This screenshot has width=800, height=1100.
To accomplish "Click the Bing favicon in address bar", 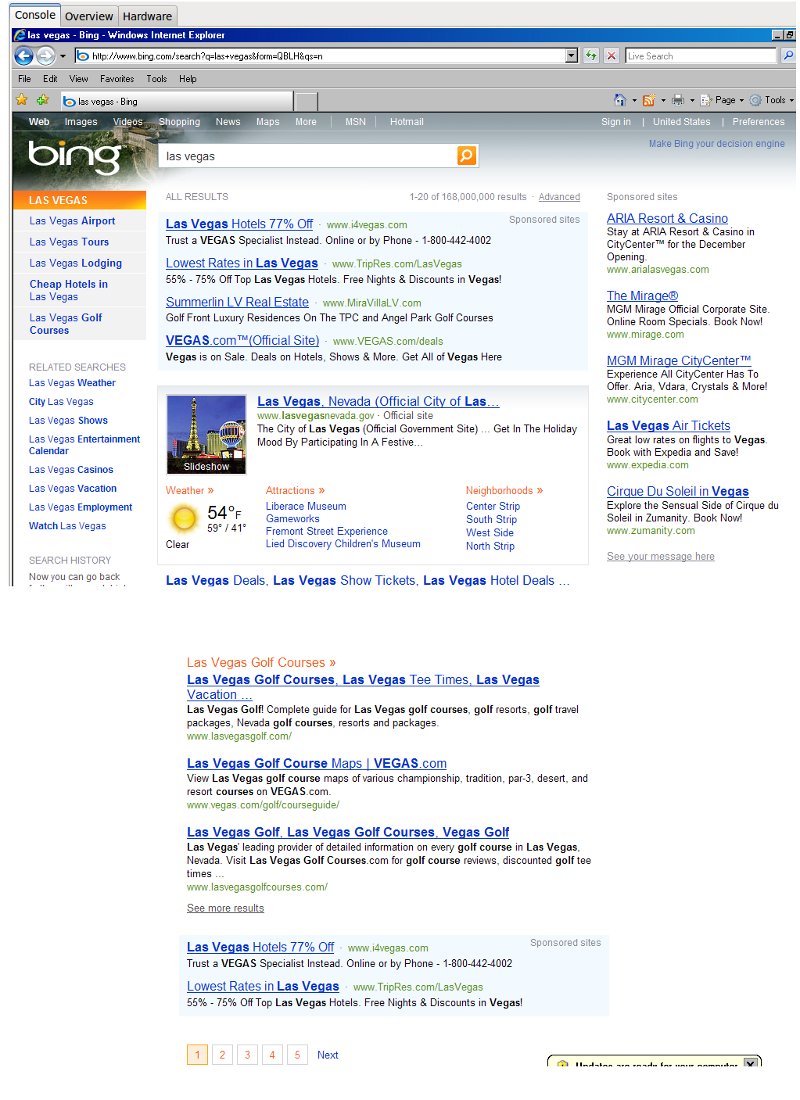I will coord(83,56).
